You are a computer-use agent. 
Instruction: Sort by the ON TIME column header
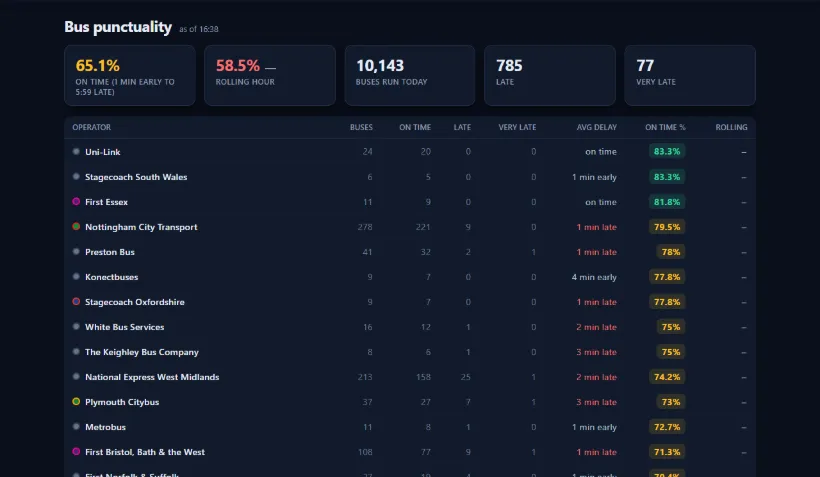click(x=415, y=127)
